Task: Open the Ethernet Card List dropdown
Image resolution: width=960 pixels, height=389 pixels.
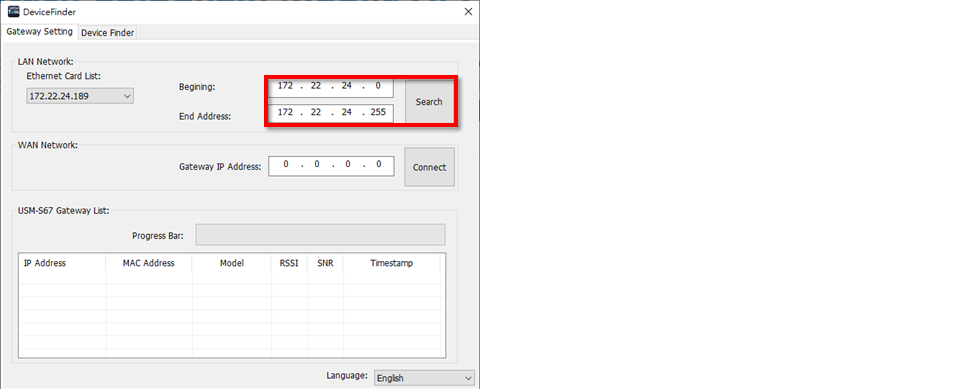Action: tap(80, 96)
